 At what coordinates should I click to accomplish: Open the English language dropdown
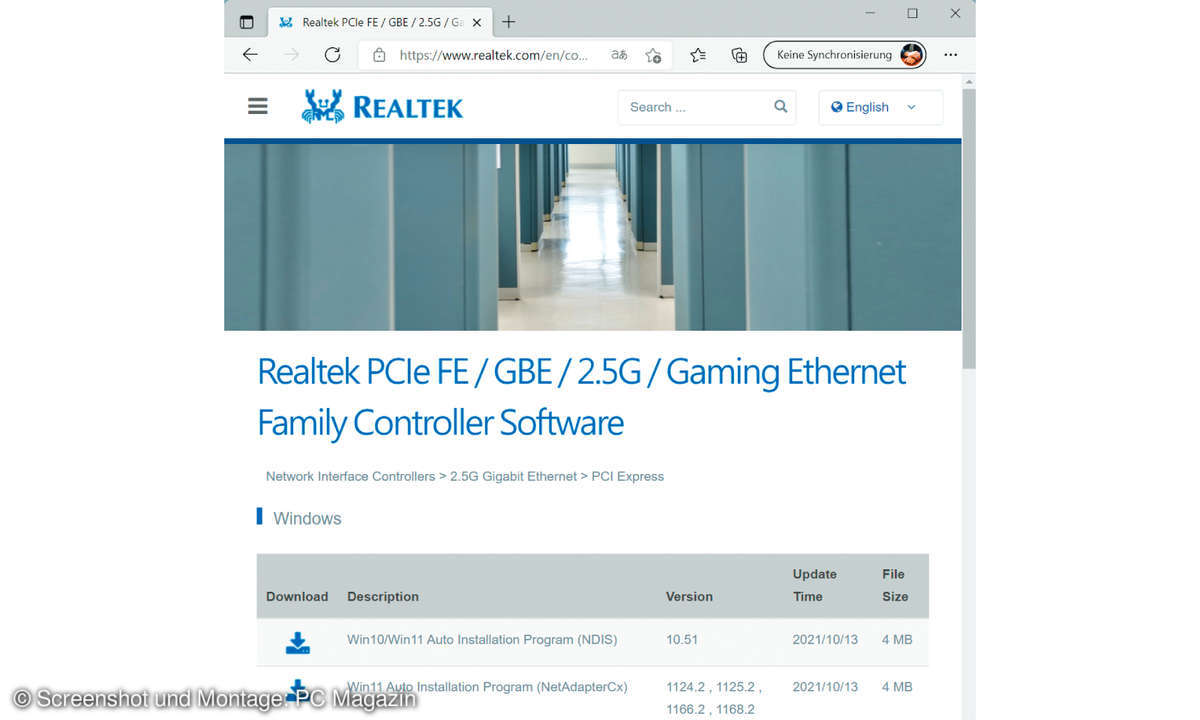881,107
